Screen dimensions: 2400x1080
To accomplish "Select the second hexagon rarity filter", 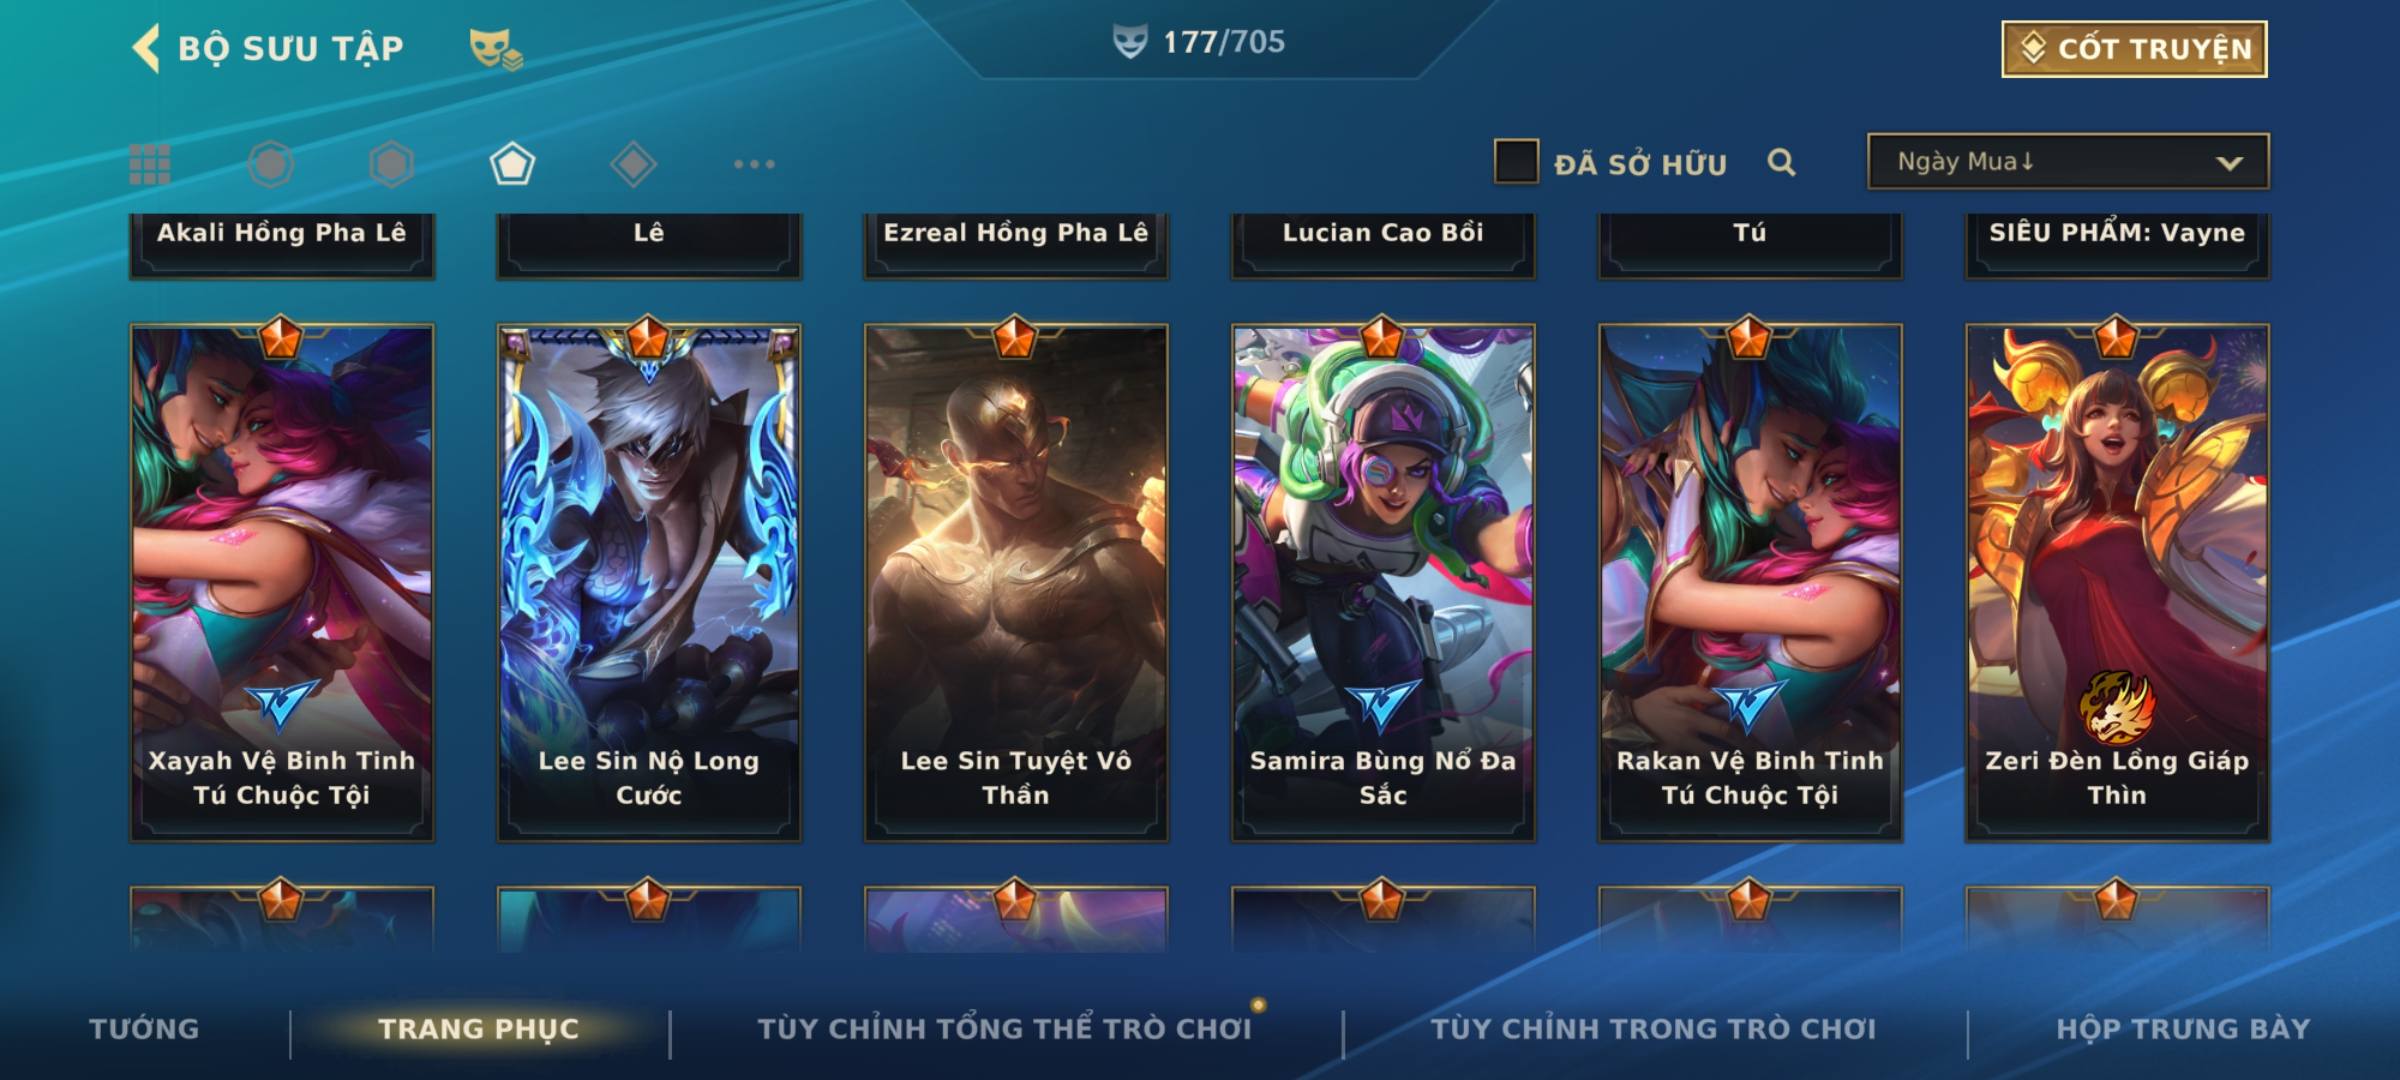I will (391, 164).
